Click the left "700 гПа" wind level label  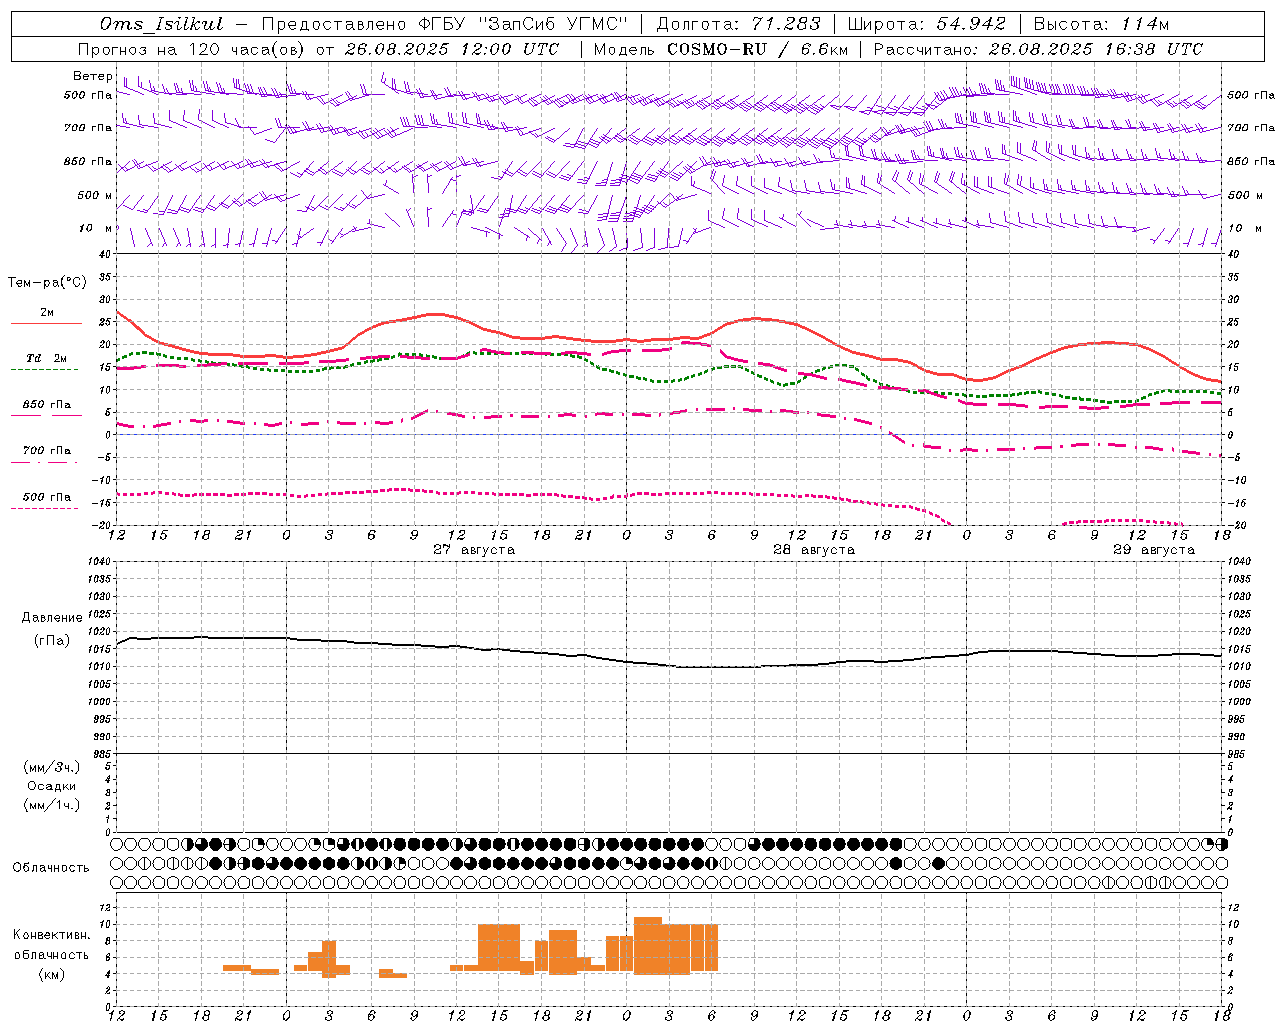coord(88,128)
